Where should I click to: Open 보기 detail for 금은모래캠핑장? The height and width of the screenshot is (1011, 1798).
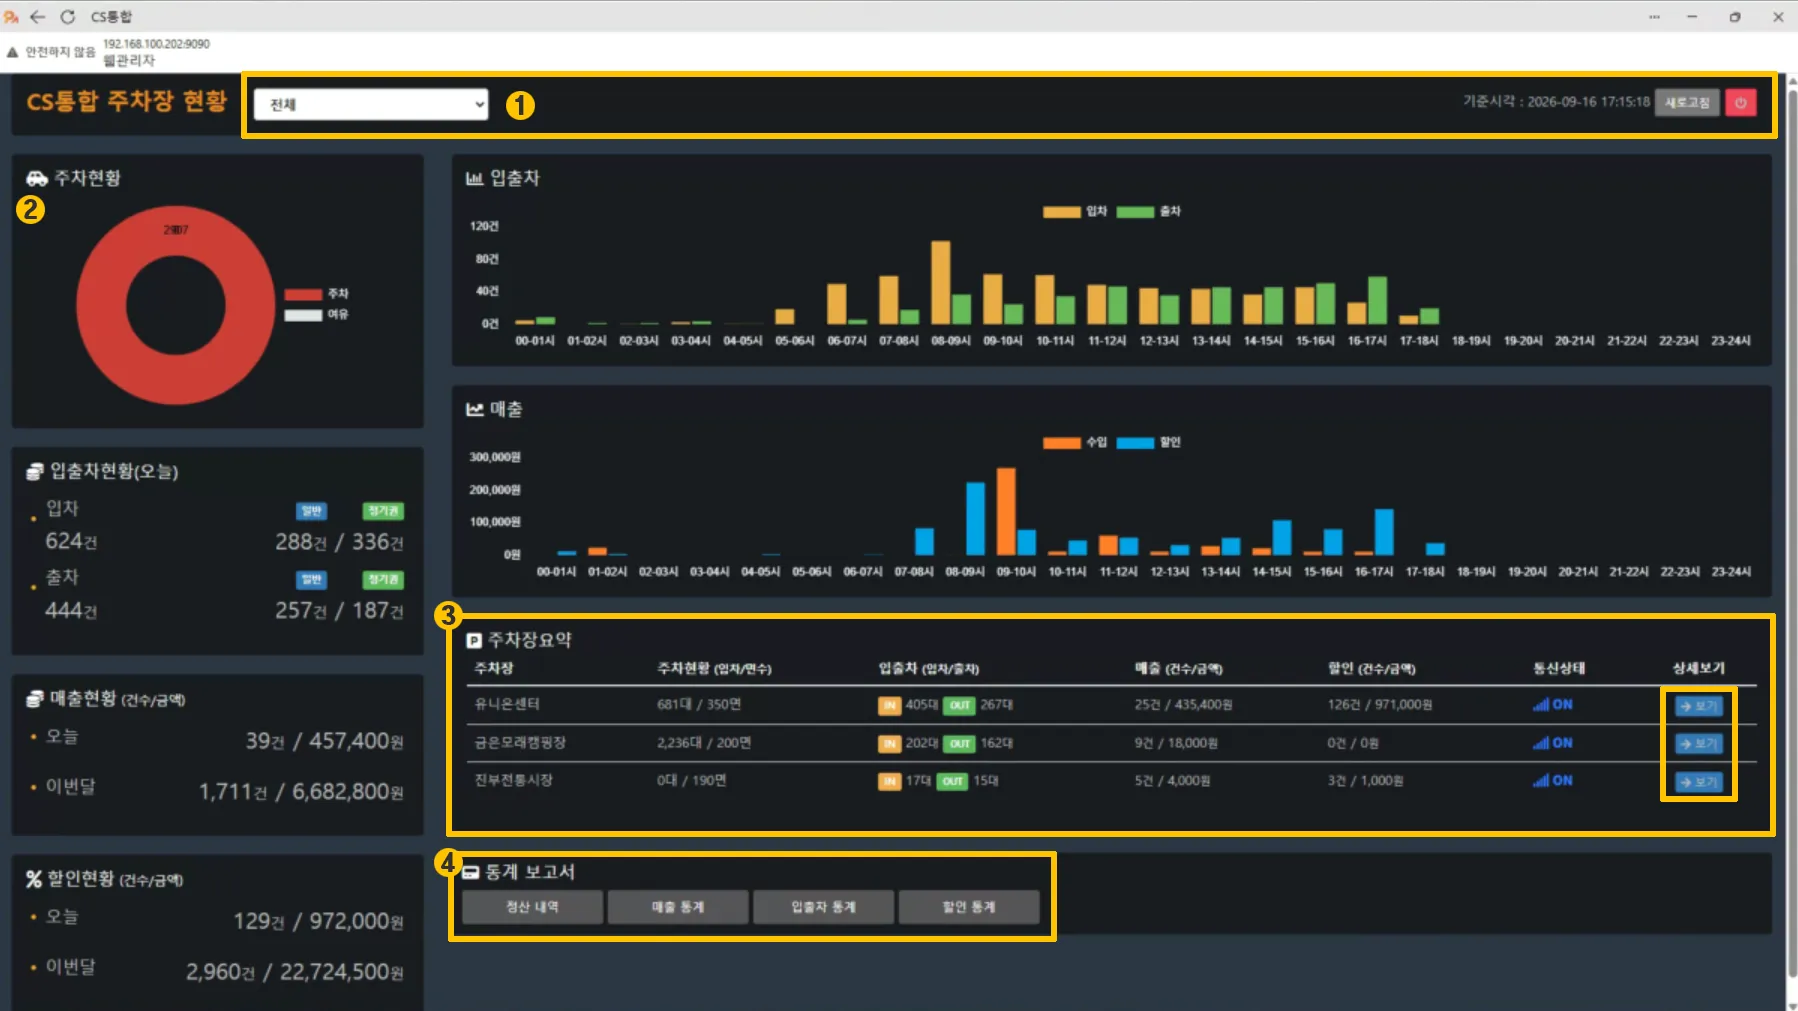click(1698, 744)
